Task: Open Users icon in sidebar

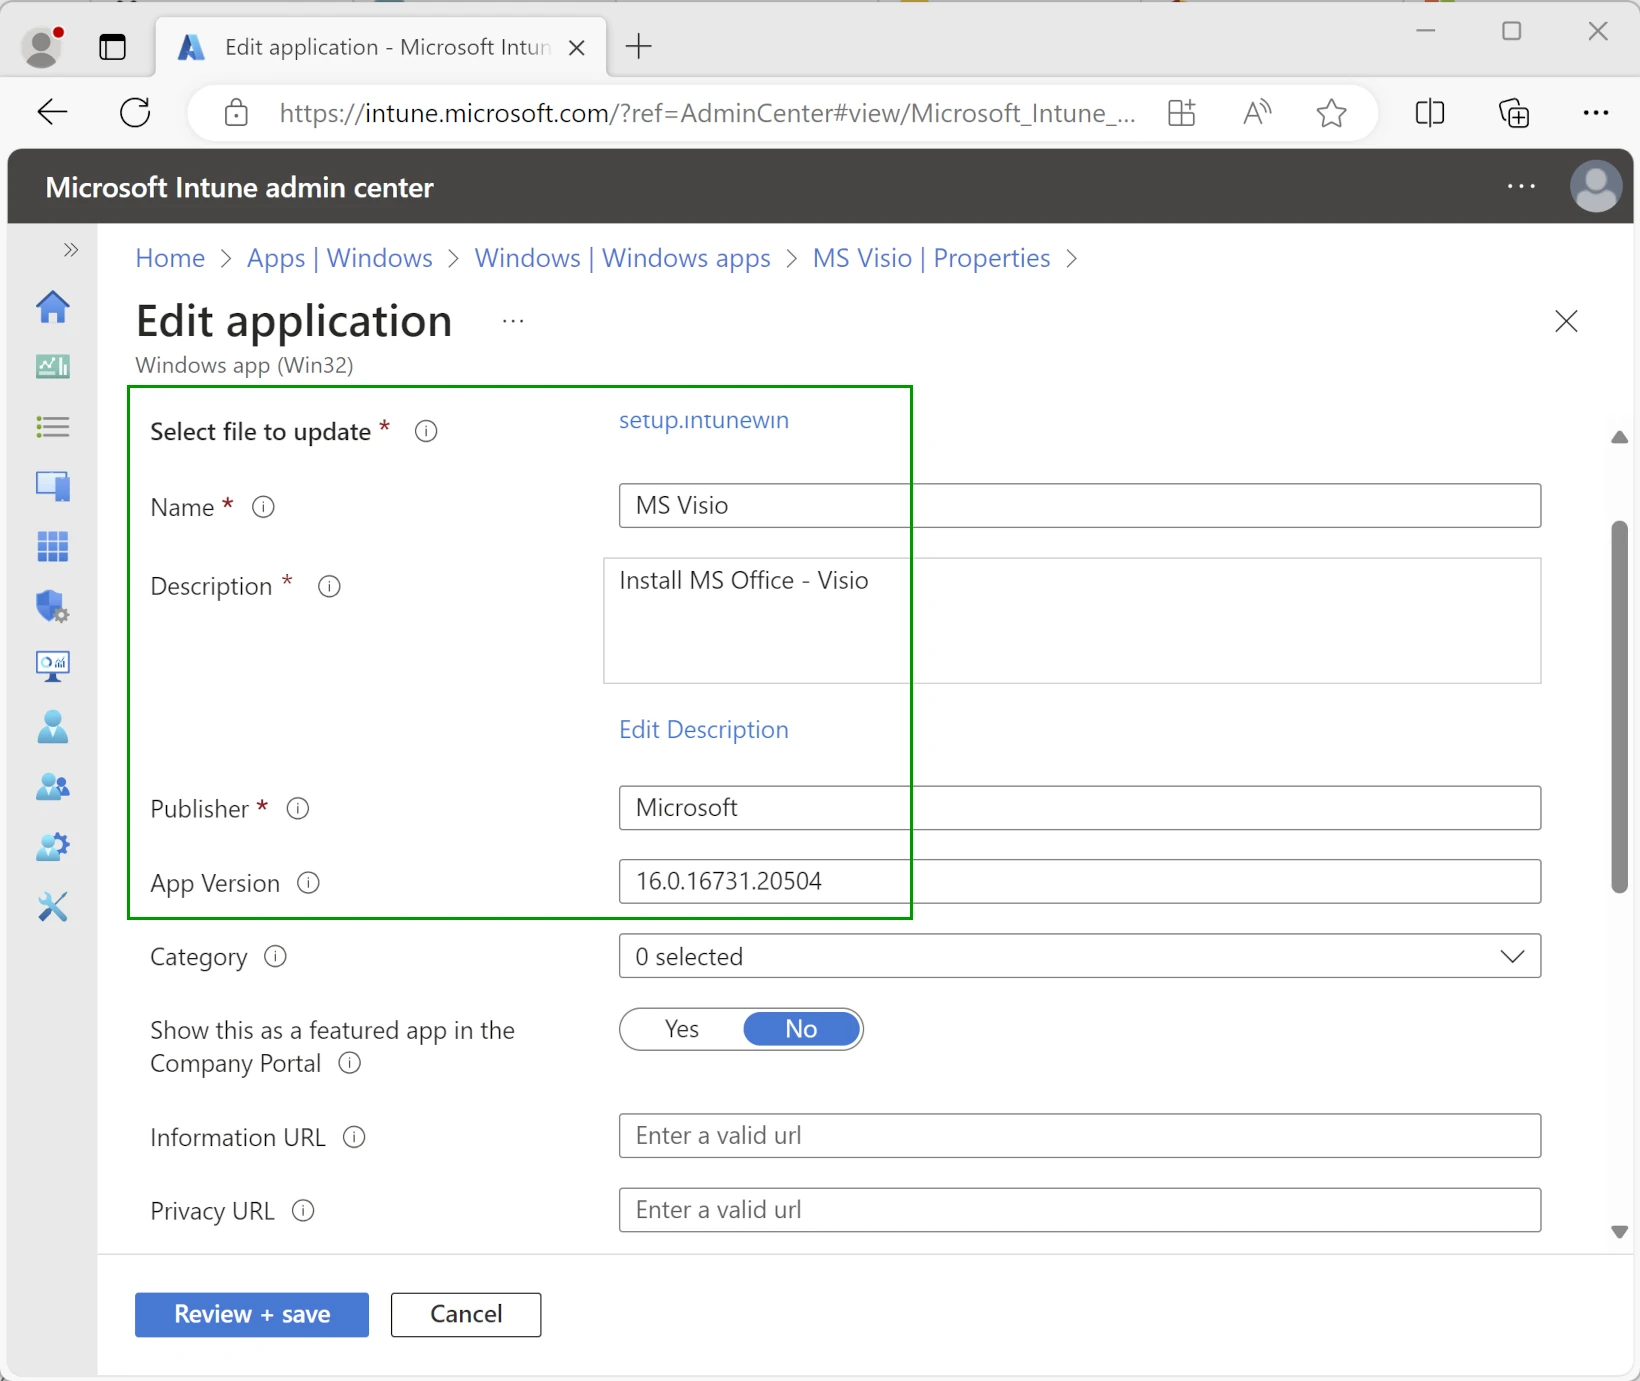Action: [x=53, y=727]
